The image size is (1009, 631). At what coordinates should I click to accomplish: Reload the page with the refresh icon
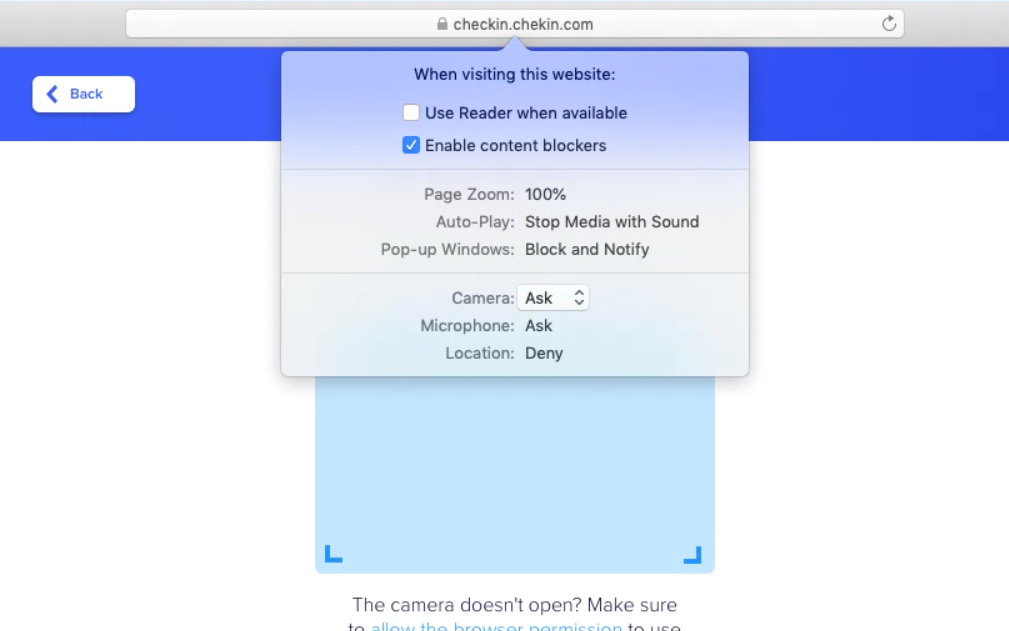tap(888, 24)
